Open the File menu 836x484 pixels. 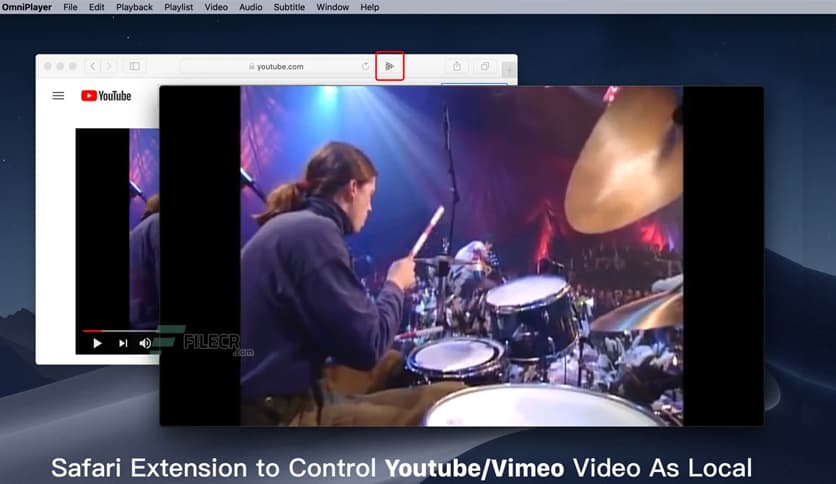[x=70, y=7]
